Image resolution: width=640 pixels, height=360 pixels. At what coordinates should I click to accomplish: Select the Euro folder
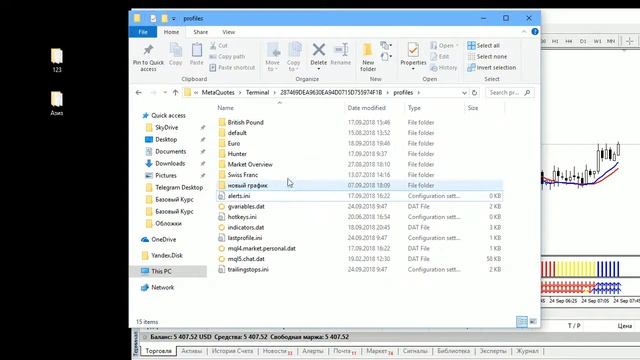click(x=233, y=144)
